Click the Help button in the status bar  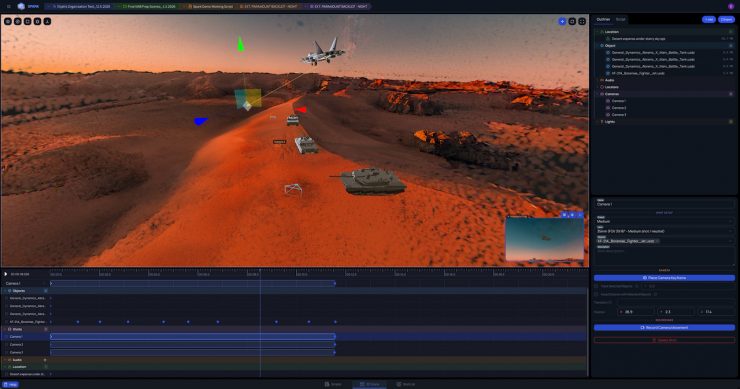(x=10, y=384)
